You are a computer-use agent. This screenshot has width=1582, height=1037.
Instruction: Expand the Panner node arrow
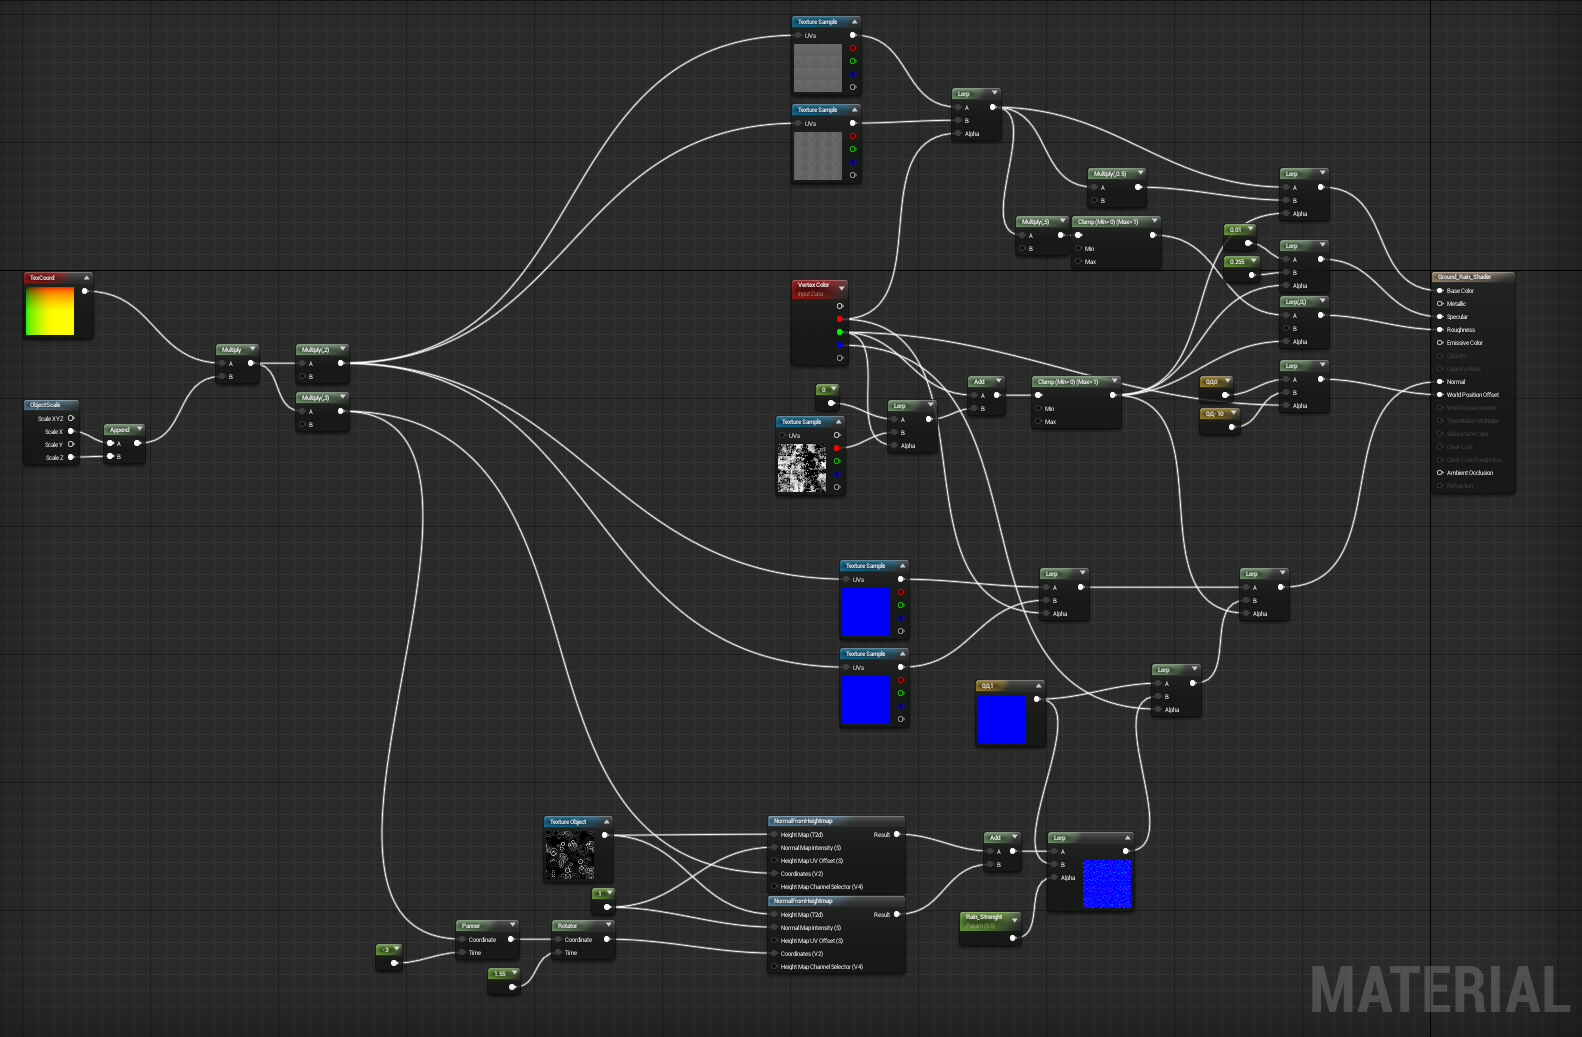click(512, 925)
